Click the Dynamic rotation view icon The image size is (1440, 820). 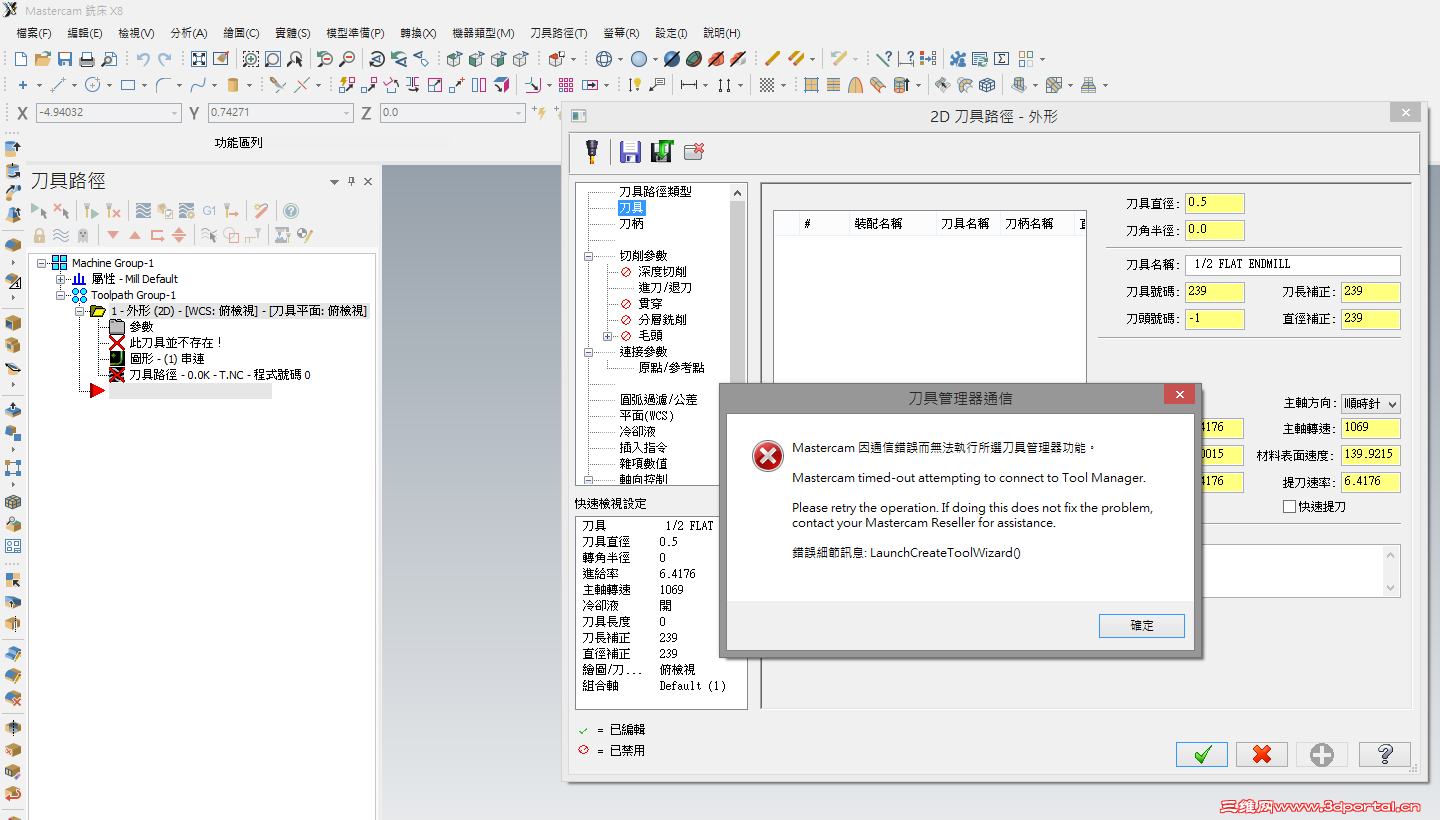[x=377, y=59]
